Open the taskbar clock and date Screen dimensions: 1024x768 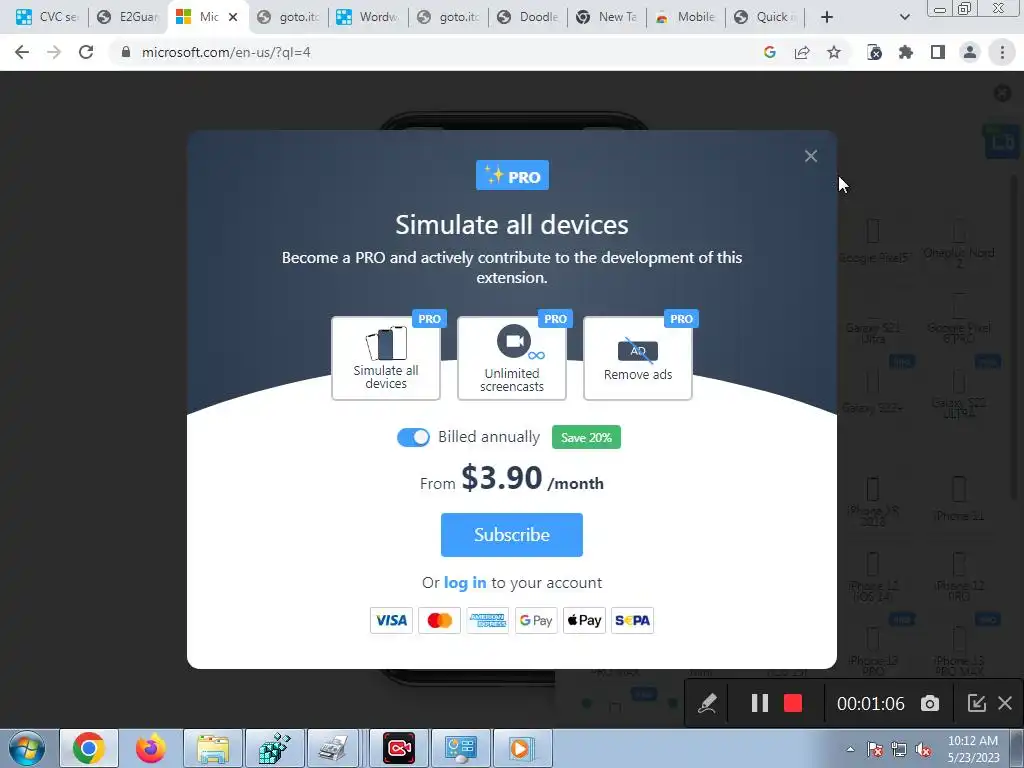pyautogui.click(x=973, y=749)
